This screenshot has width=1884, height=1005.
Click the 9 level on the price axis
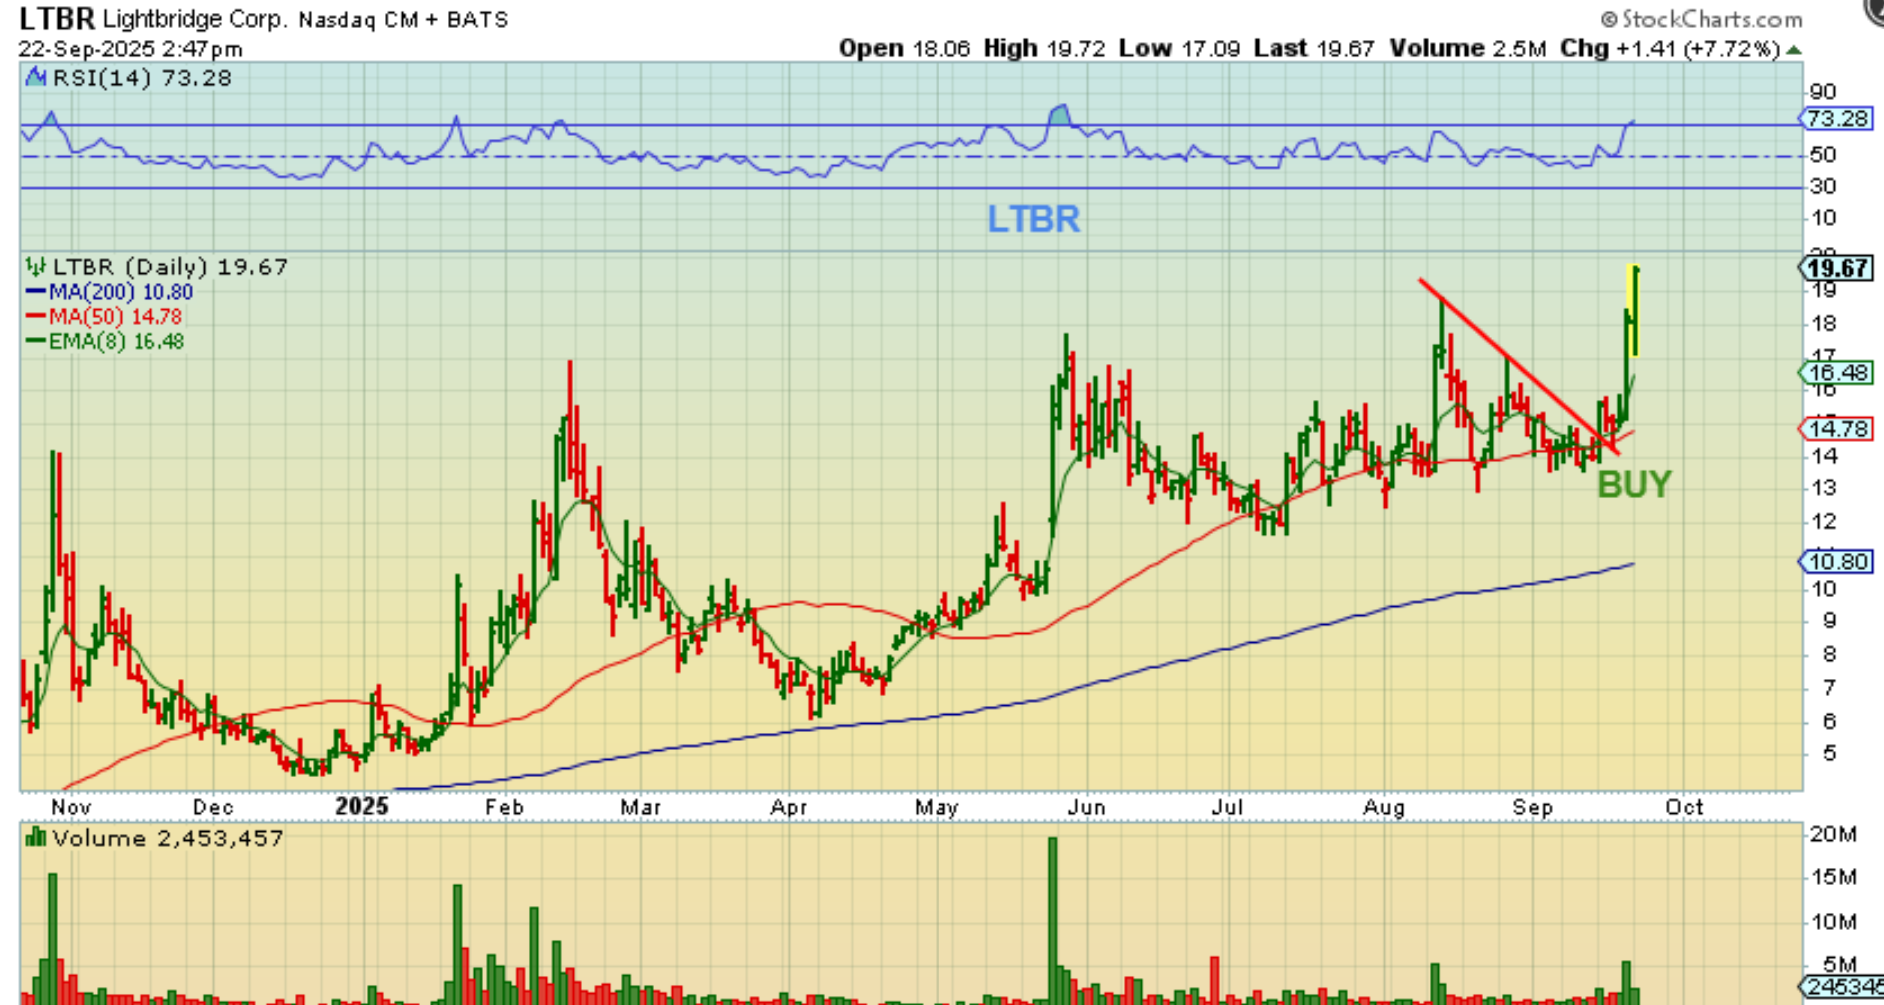(1829, 621)
